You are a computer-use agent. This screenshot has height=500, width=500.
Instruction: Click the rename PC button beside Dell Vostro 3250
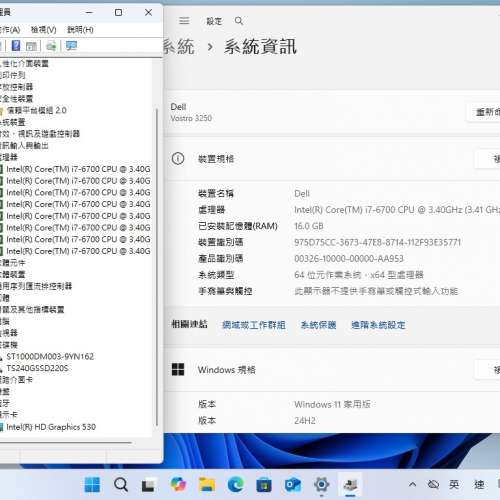(483, 112)
